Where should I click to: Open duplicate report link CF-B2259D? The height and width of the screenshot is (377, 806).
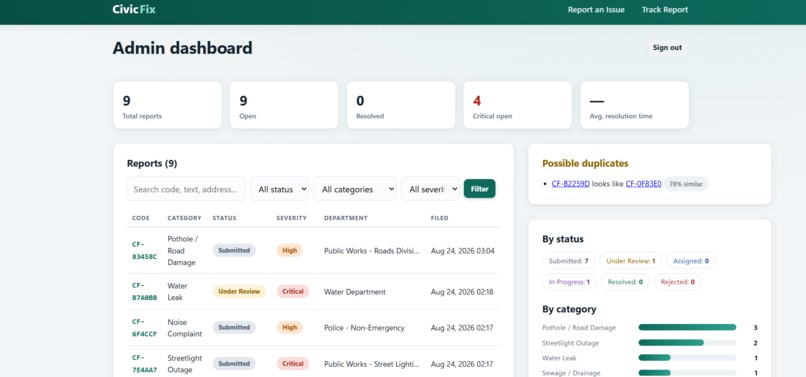pyautogui.click(x=571, y=184)
